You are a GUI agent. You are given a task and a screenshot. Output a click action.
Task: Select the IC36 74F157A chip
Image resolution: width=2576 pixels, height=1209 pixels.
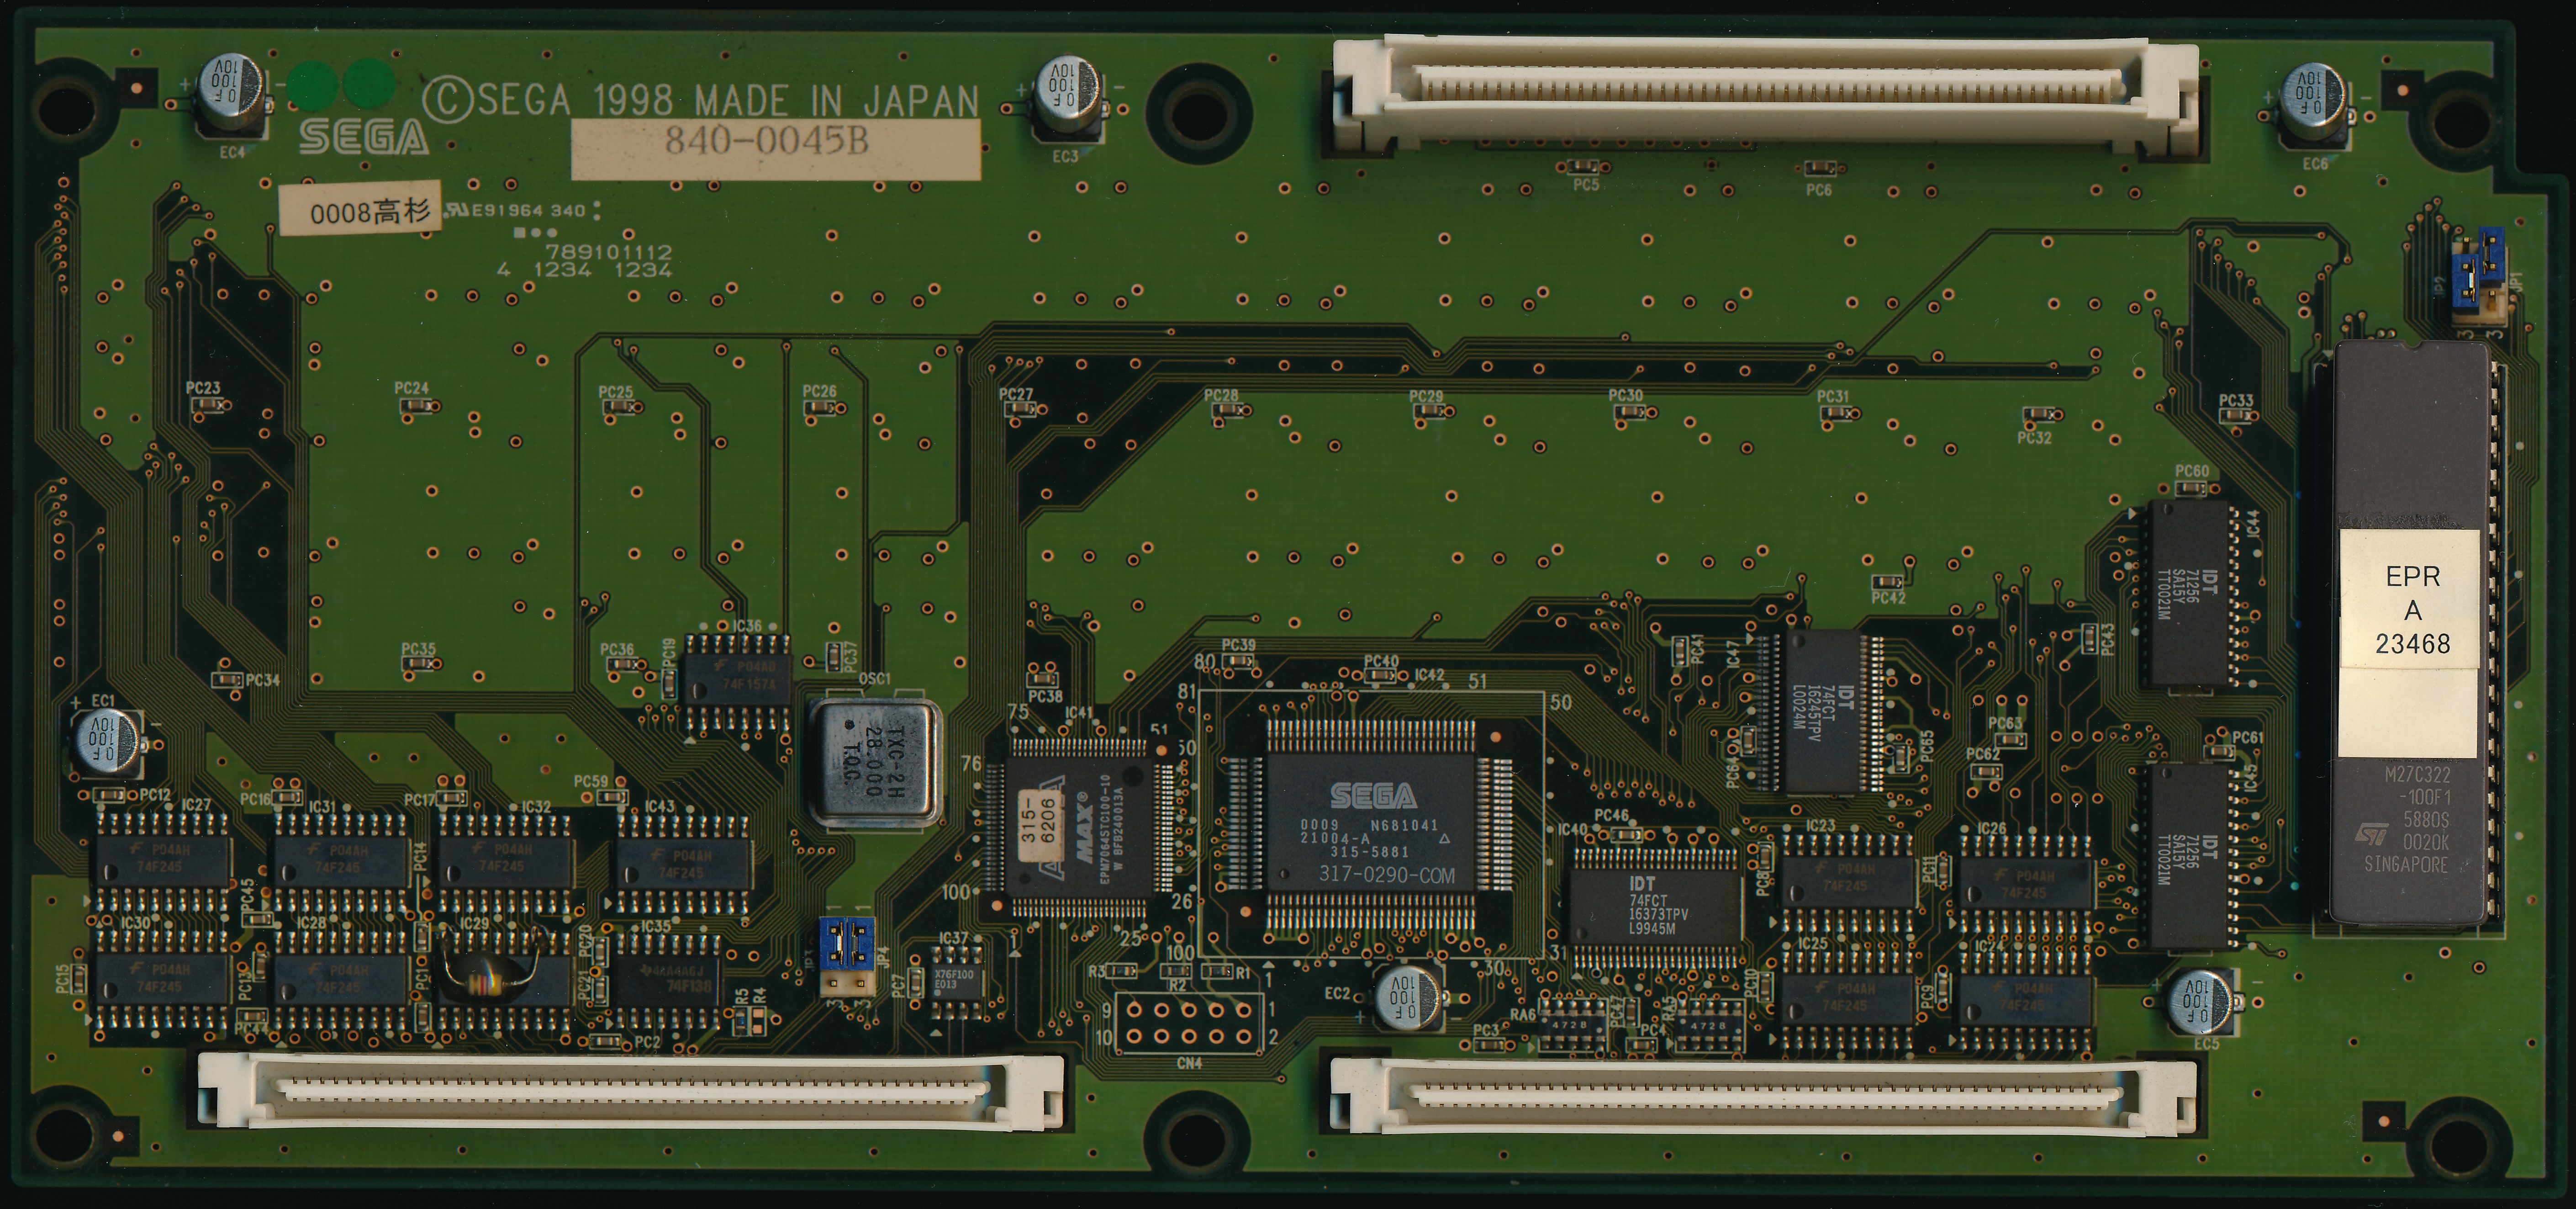click(x=737, y=678)
